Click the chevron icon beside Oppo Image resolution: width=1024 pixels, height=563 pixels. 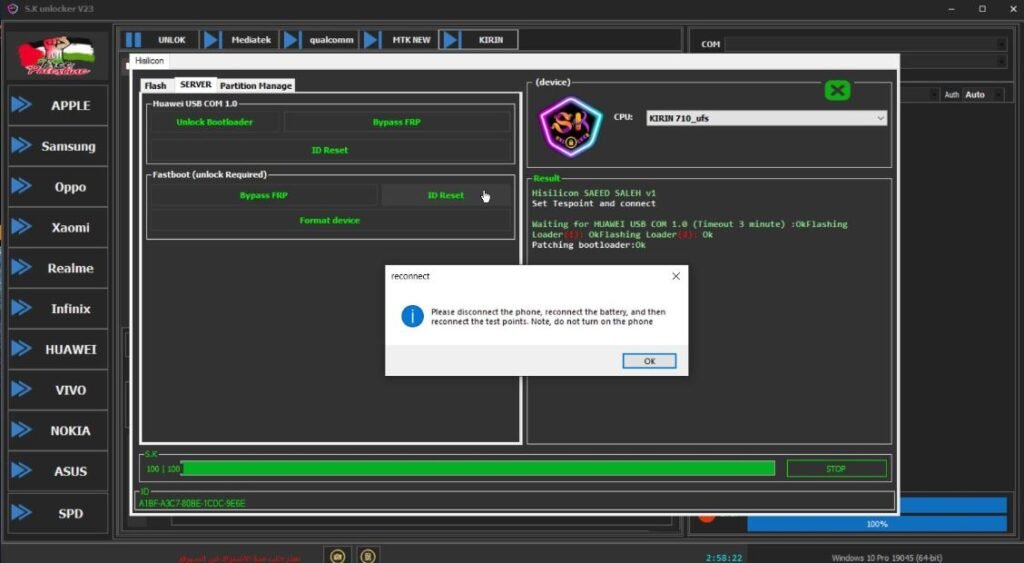coord(22,186)
